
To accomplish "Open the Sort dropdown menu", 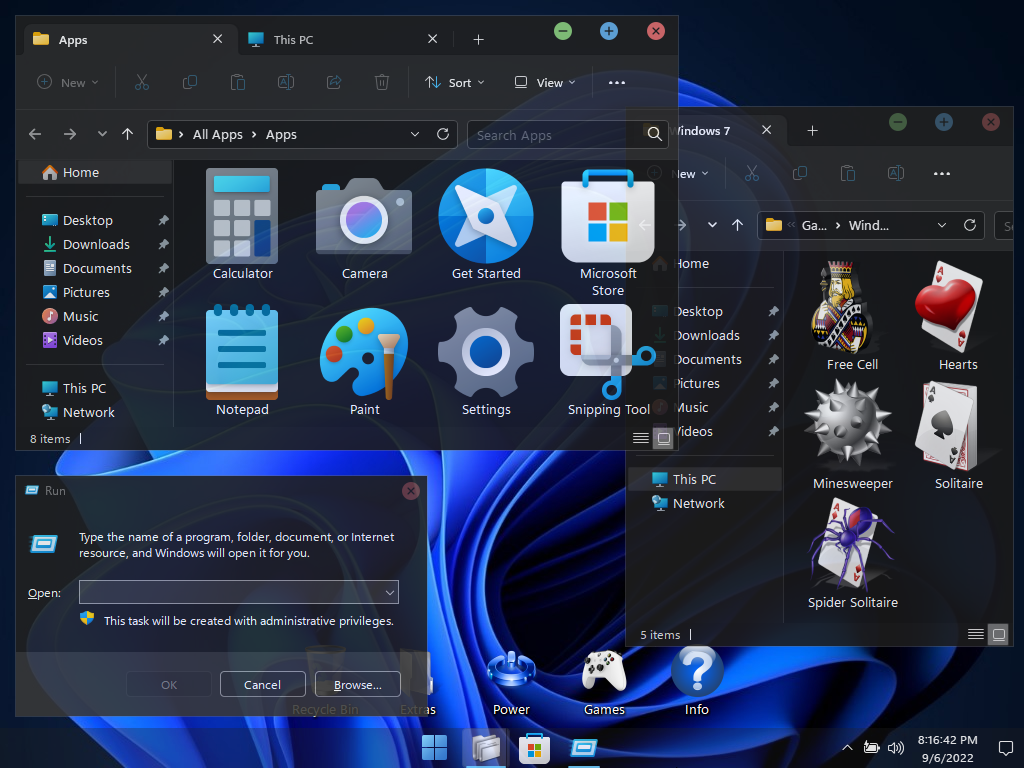I will [455, 82].
